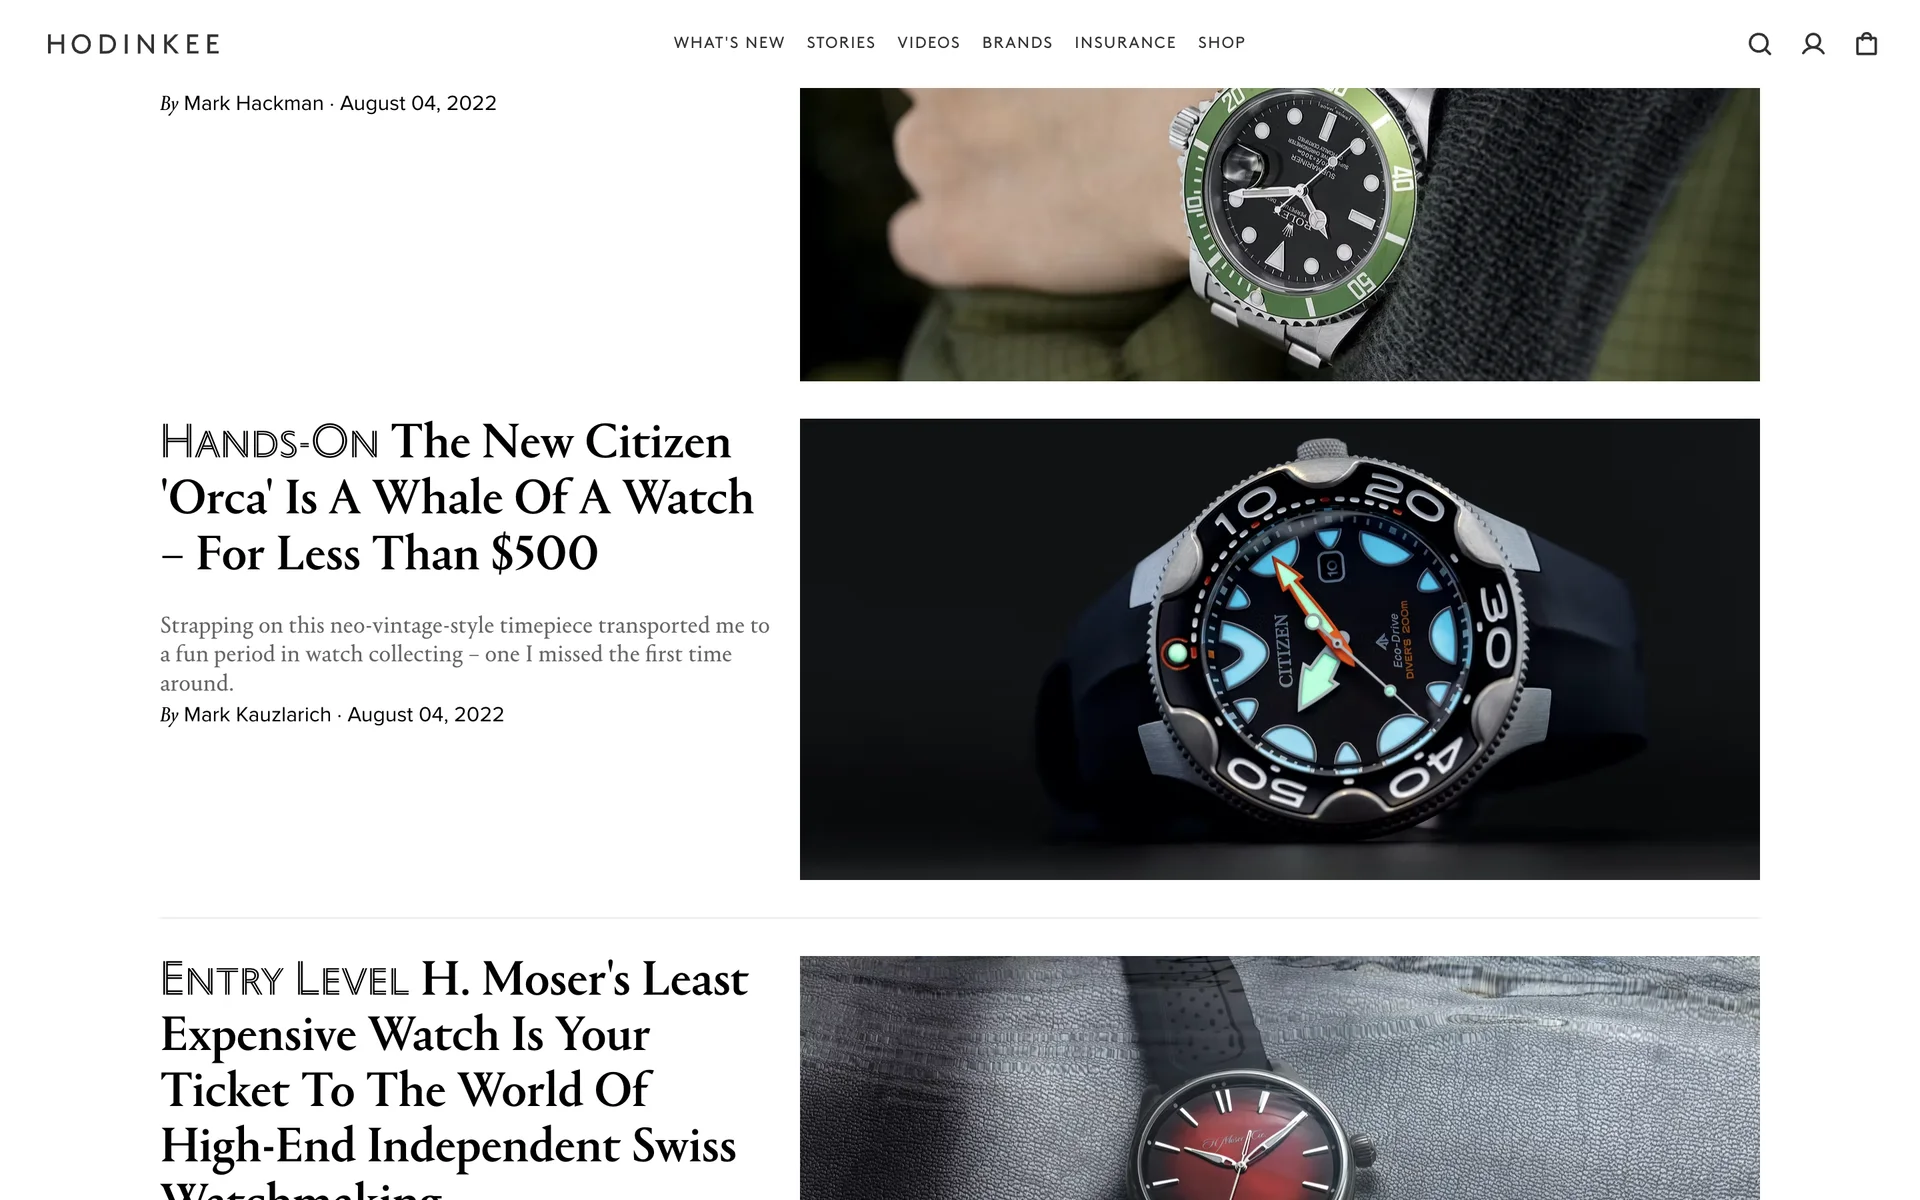Select the Hands-On category label

(269, 442)
